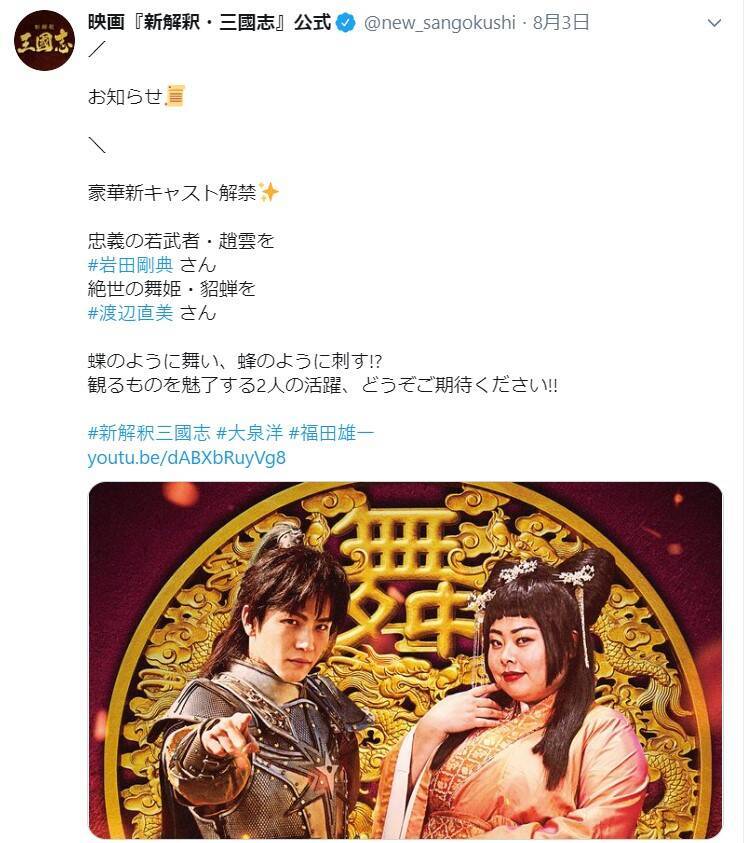The width and height of the screenshot is (756, 843).
Task: Open the account name 映画『新解釈・三國志』公式
Action: [210, 23]
